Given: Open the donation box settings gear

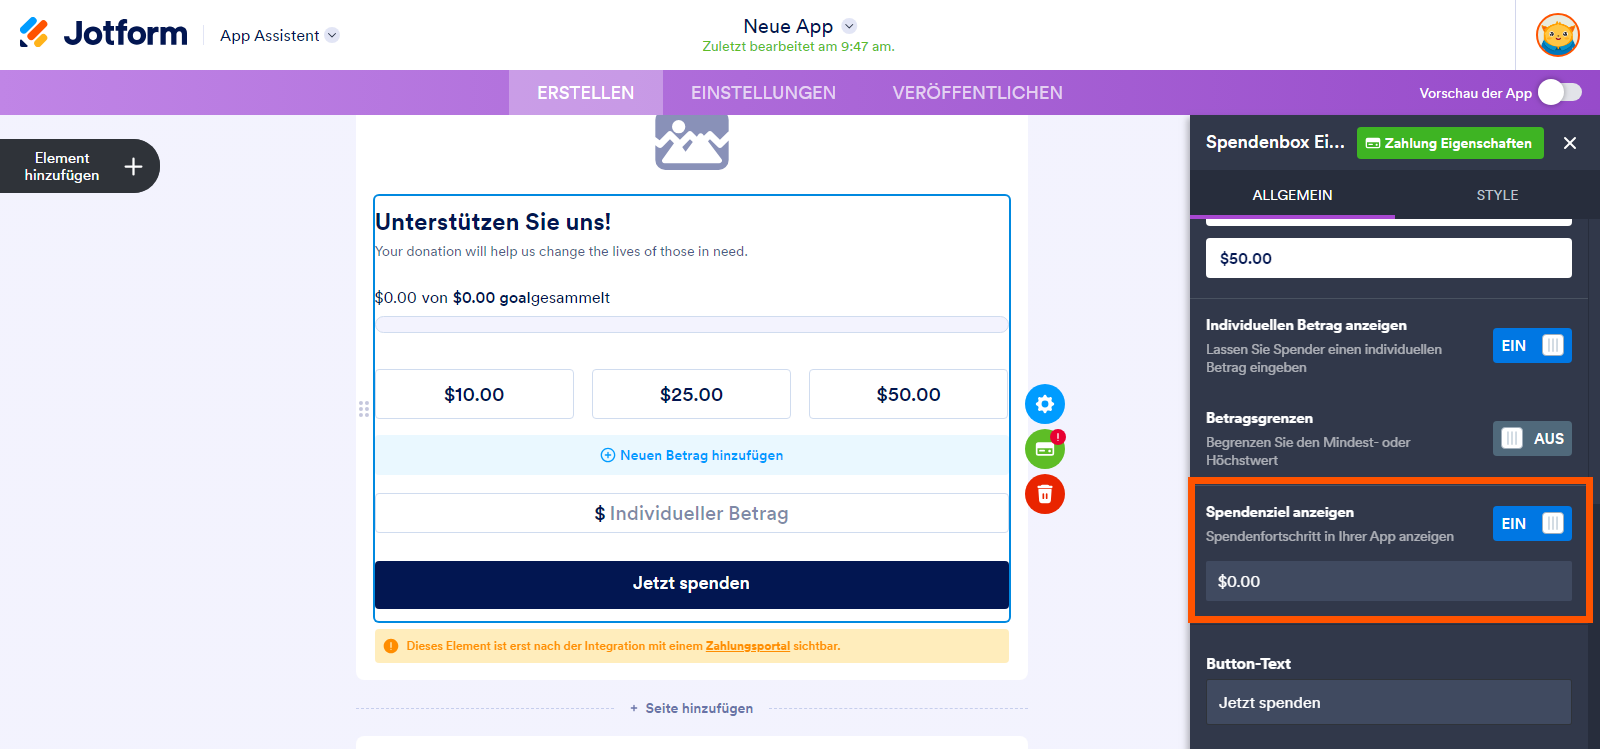Looking at the screenshot, I should [1044, 404].
